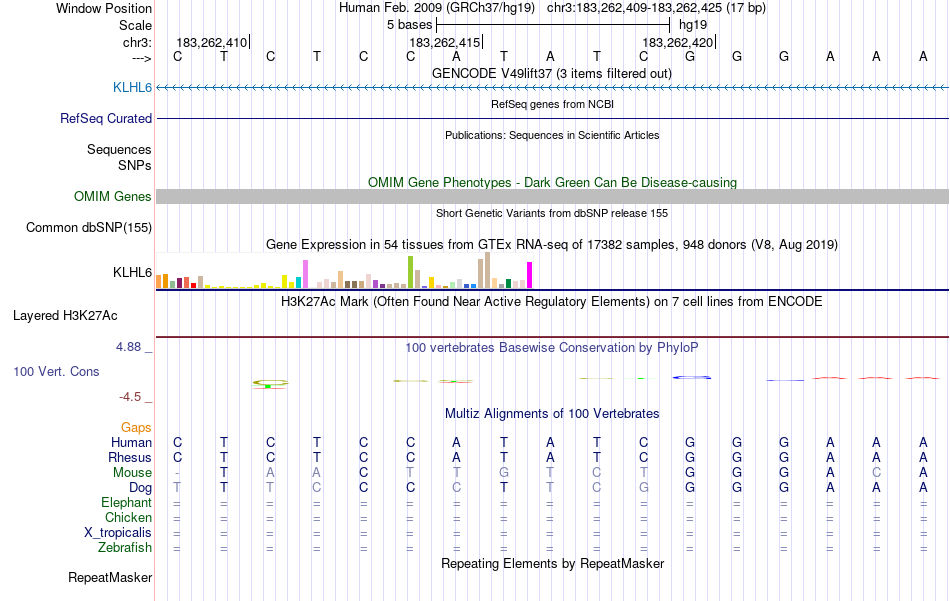The height and width of the screenshot is (601, 950).
Task: Select the Rhesus alignment row label
Action: pos(130,457)
